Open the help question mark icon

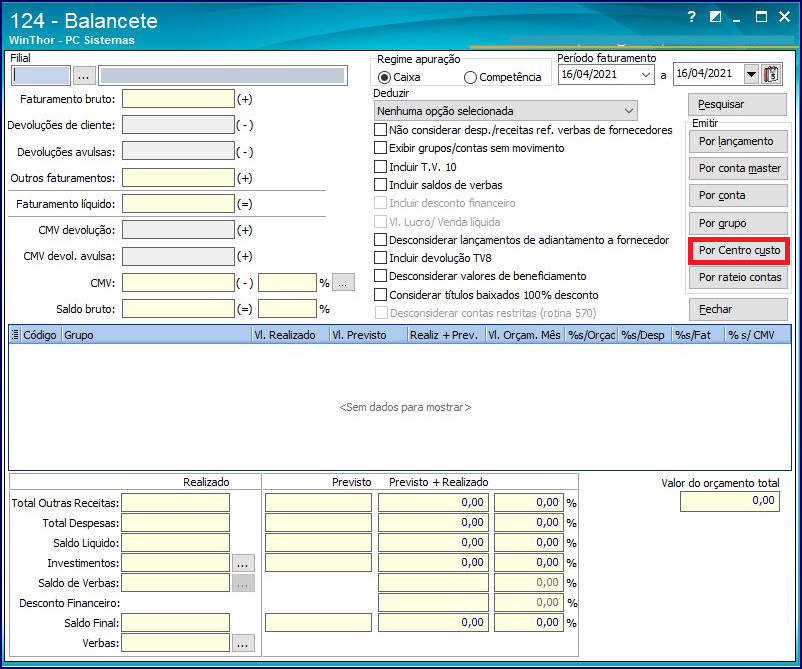pos(692,17)
